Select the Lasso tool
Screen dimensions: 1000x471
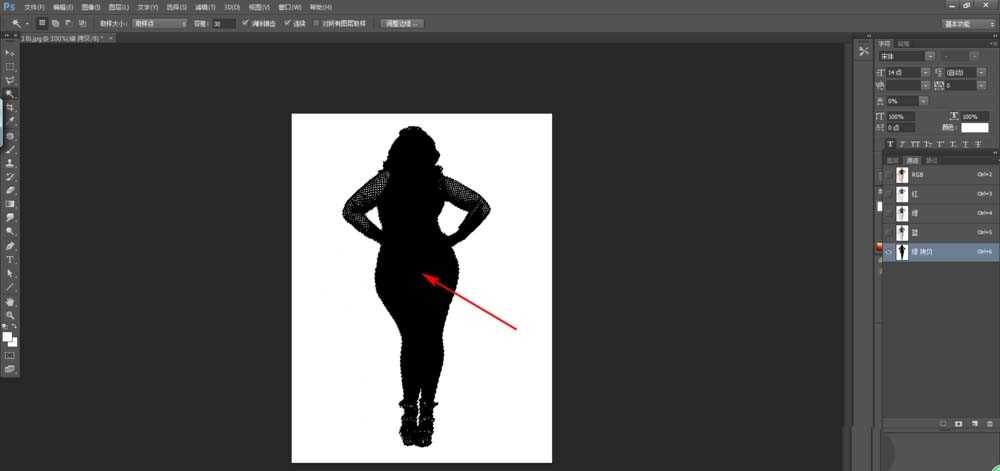pyautogui.click(x=10, y=80)
